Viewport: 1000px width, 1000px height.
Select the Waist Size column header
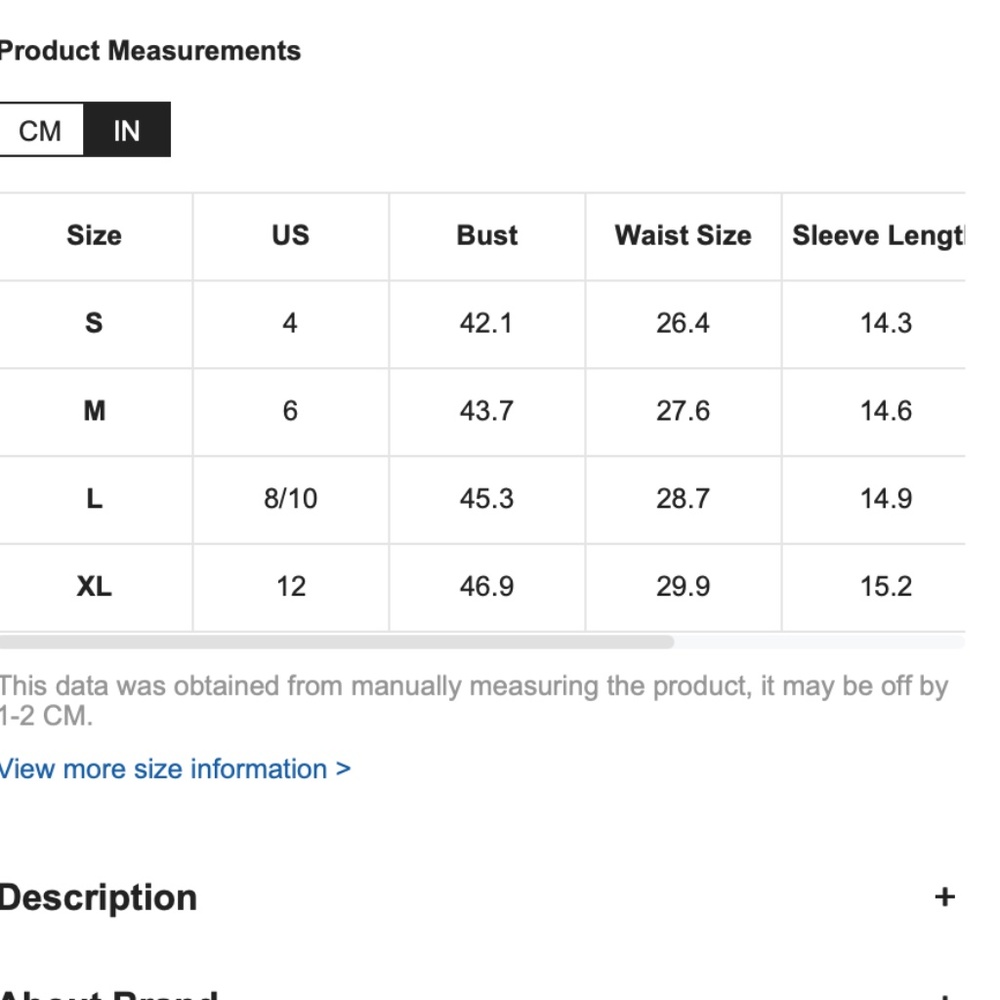tap(683, 236)
